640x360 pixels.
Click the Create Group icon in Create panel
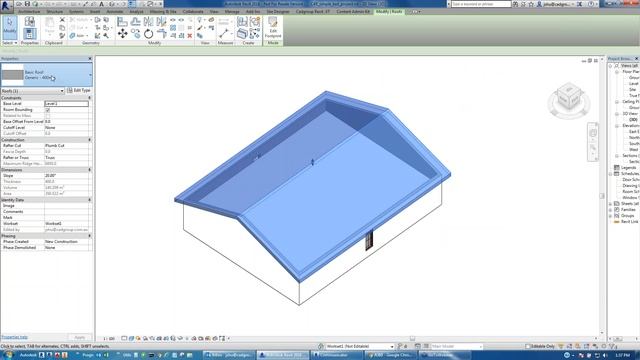coord(255,21)
